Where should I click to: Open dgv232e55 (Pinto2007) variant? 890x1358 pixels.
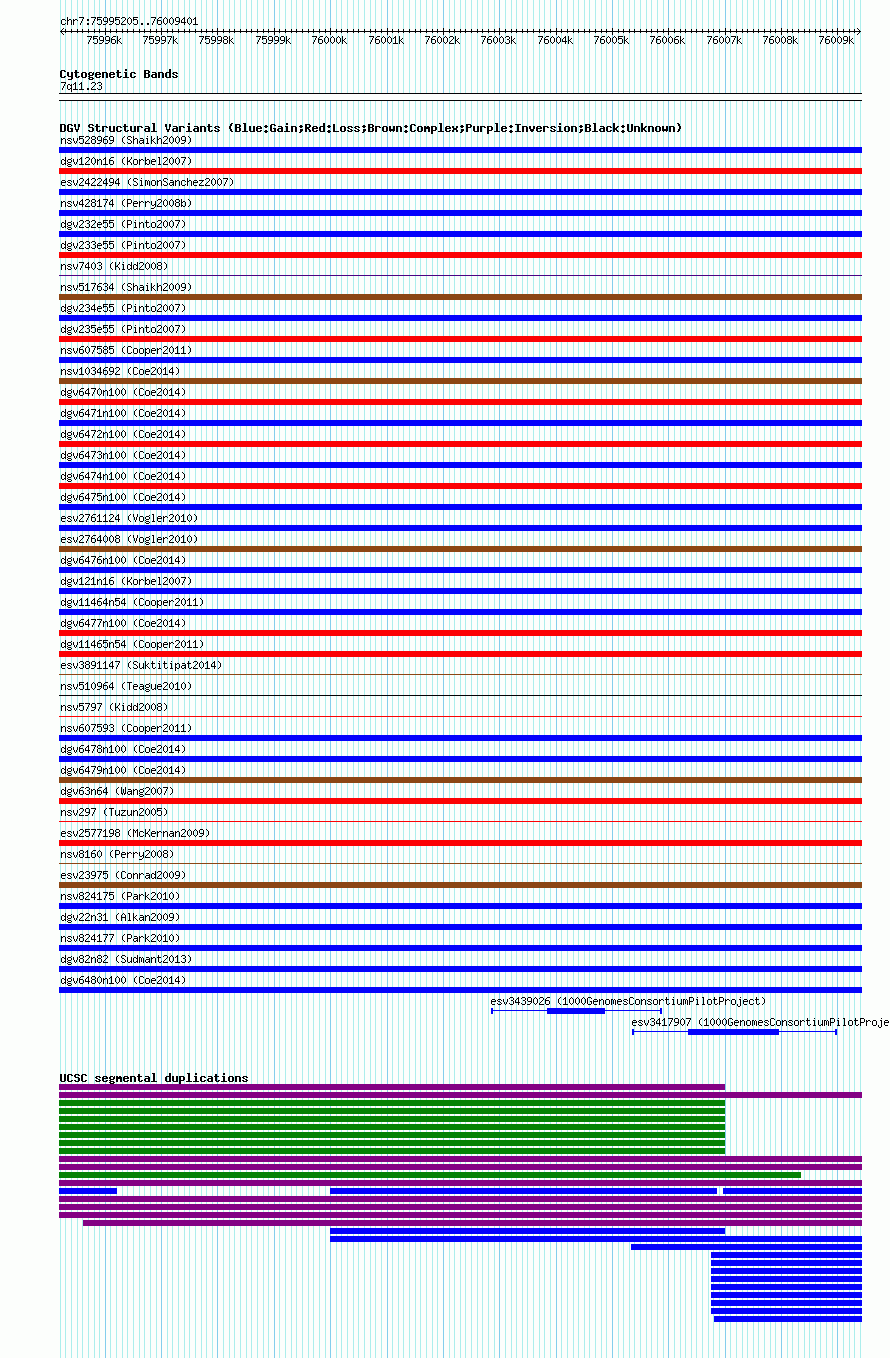tap(123, 224)
